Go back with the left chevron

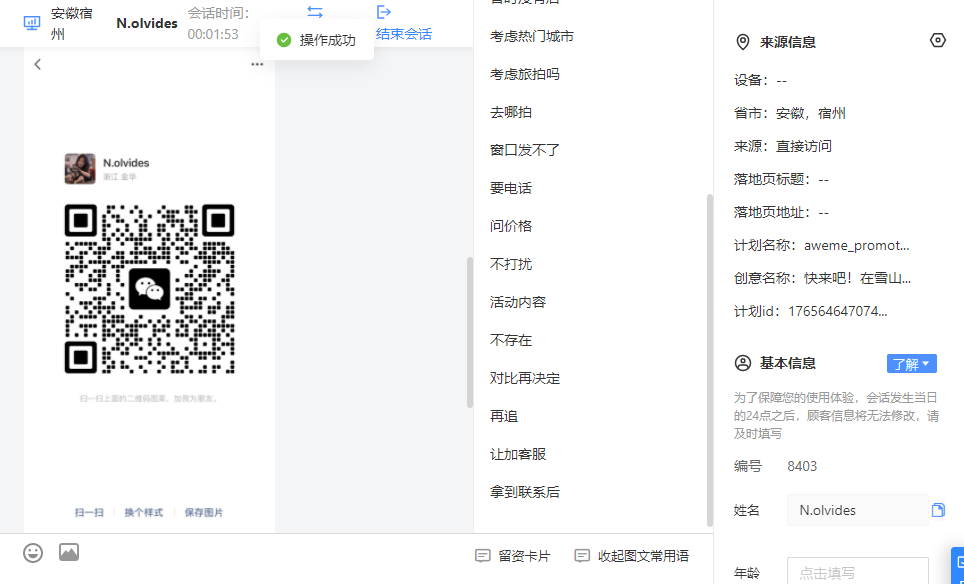click(x=38, y=64)
